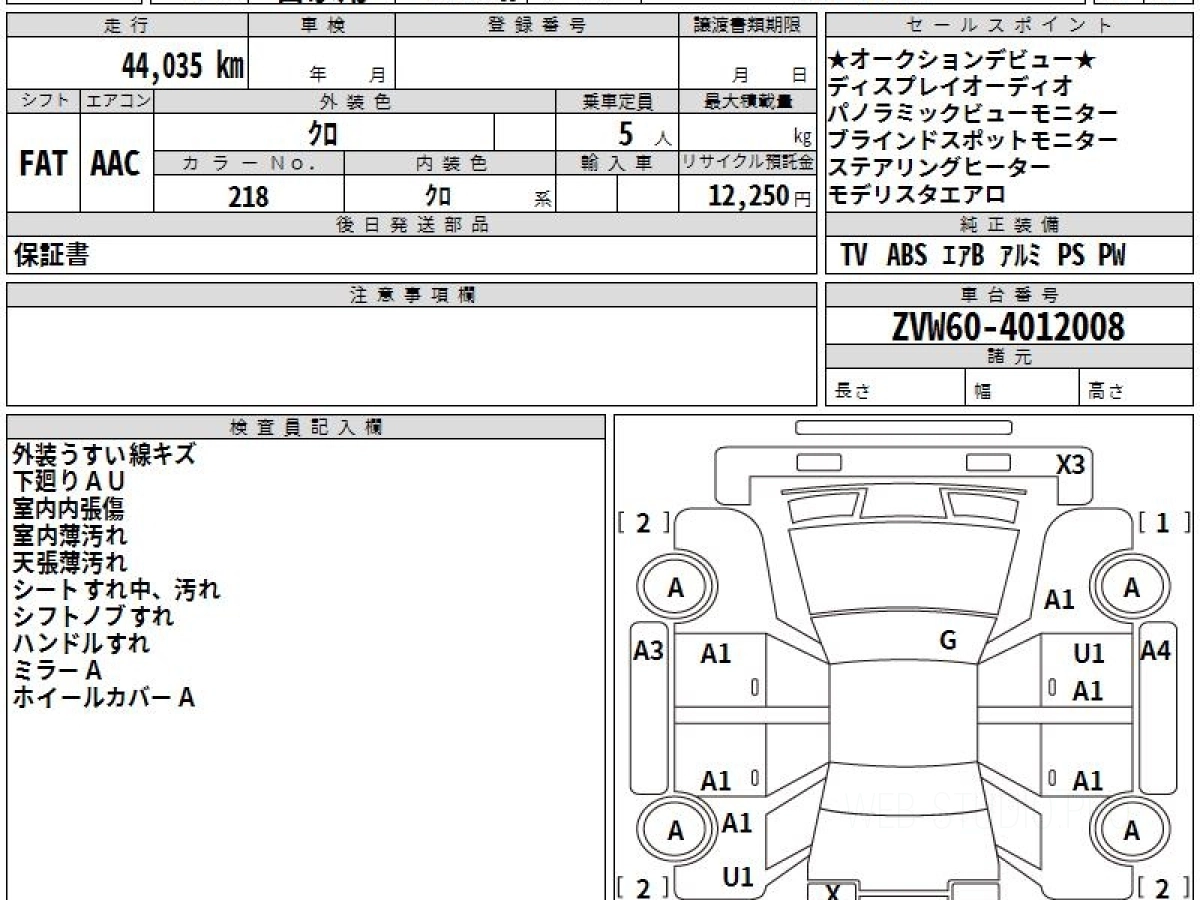Select the ブラインドスポットモニター line
This screenshot has width=1200, height=900.
tap(973, 141)
